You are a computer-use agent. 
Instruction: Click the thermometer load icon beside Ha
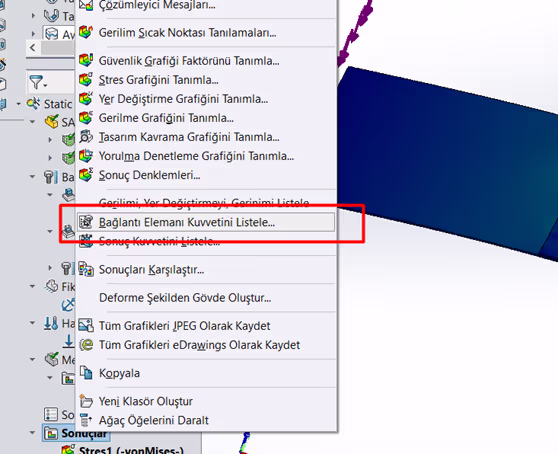click(x=51, y=323)
